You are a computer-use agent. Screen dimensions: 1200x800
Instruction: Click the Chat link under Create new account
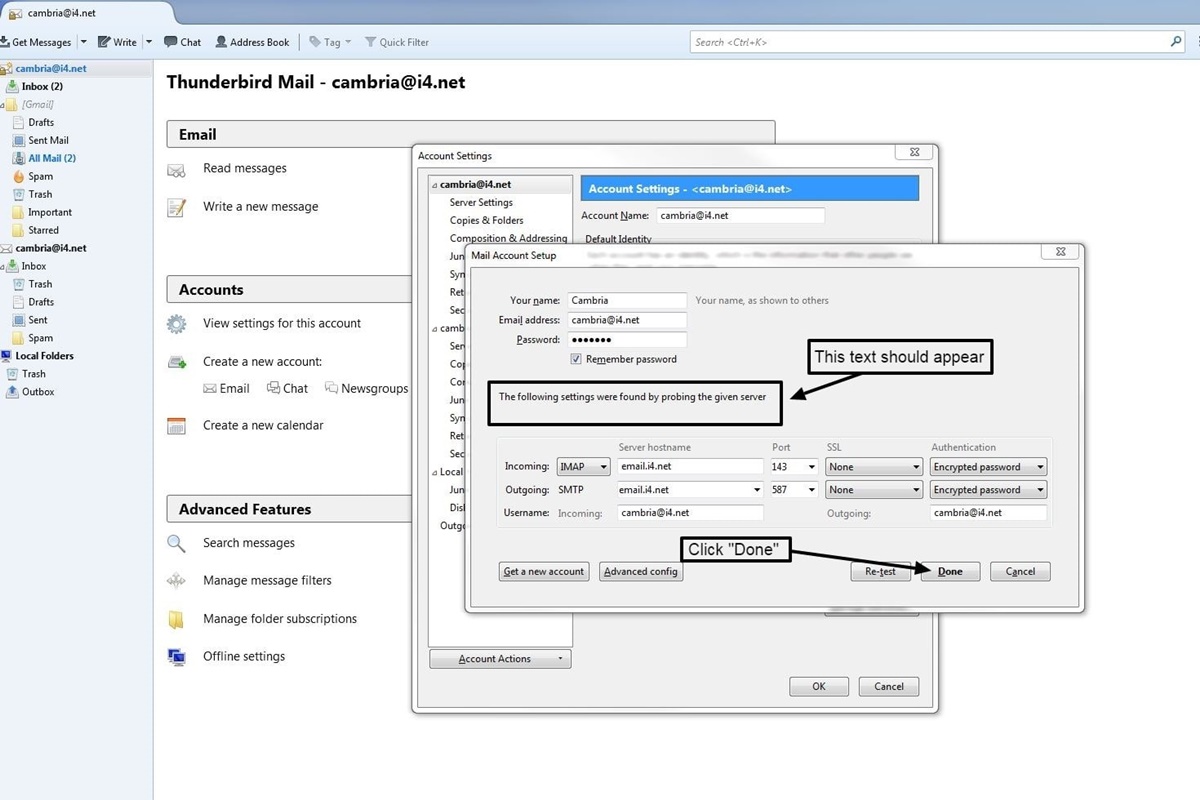pyautogui.click(x=287, y=388)
